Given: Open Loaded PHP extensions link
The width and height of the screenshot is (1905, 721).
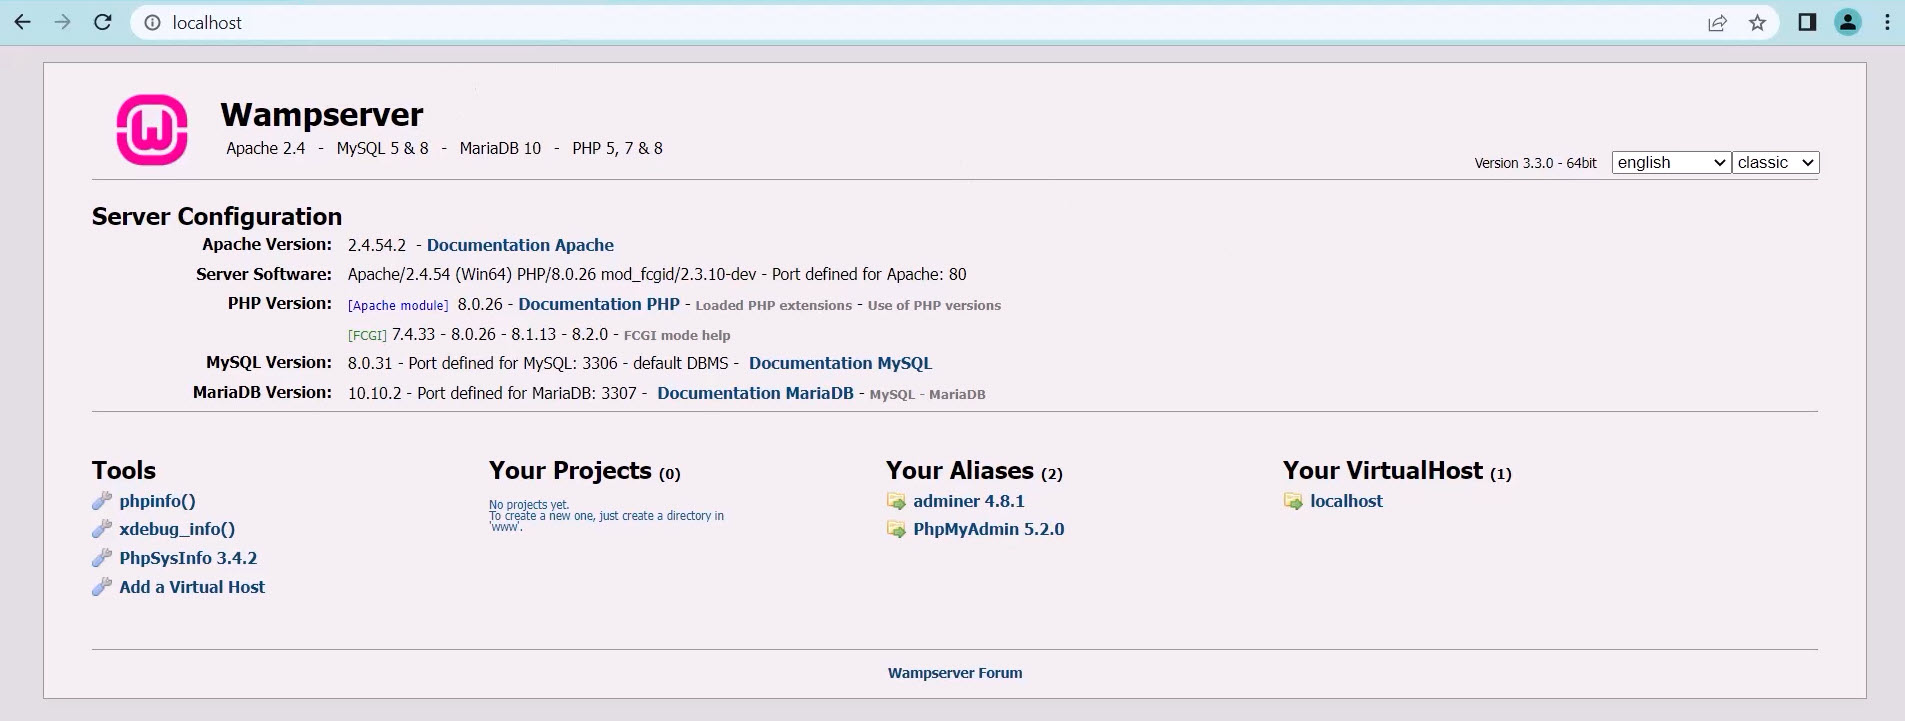Looking at the screenshot, I should click(773, 306).
